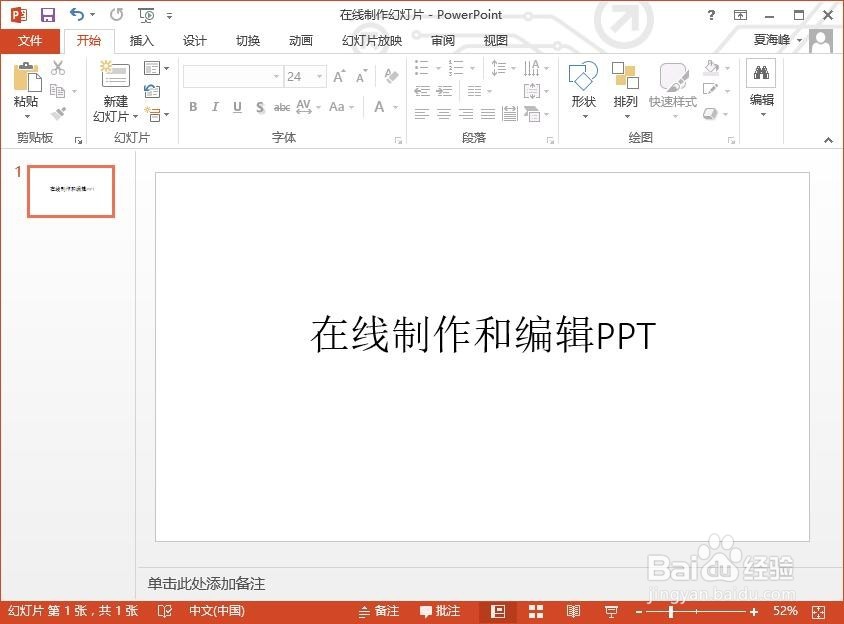Viewport: 844px width, 624px height.
Task: Open the Arrange menu
Action: pyautogui.click(x=625, y=89)
